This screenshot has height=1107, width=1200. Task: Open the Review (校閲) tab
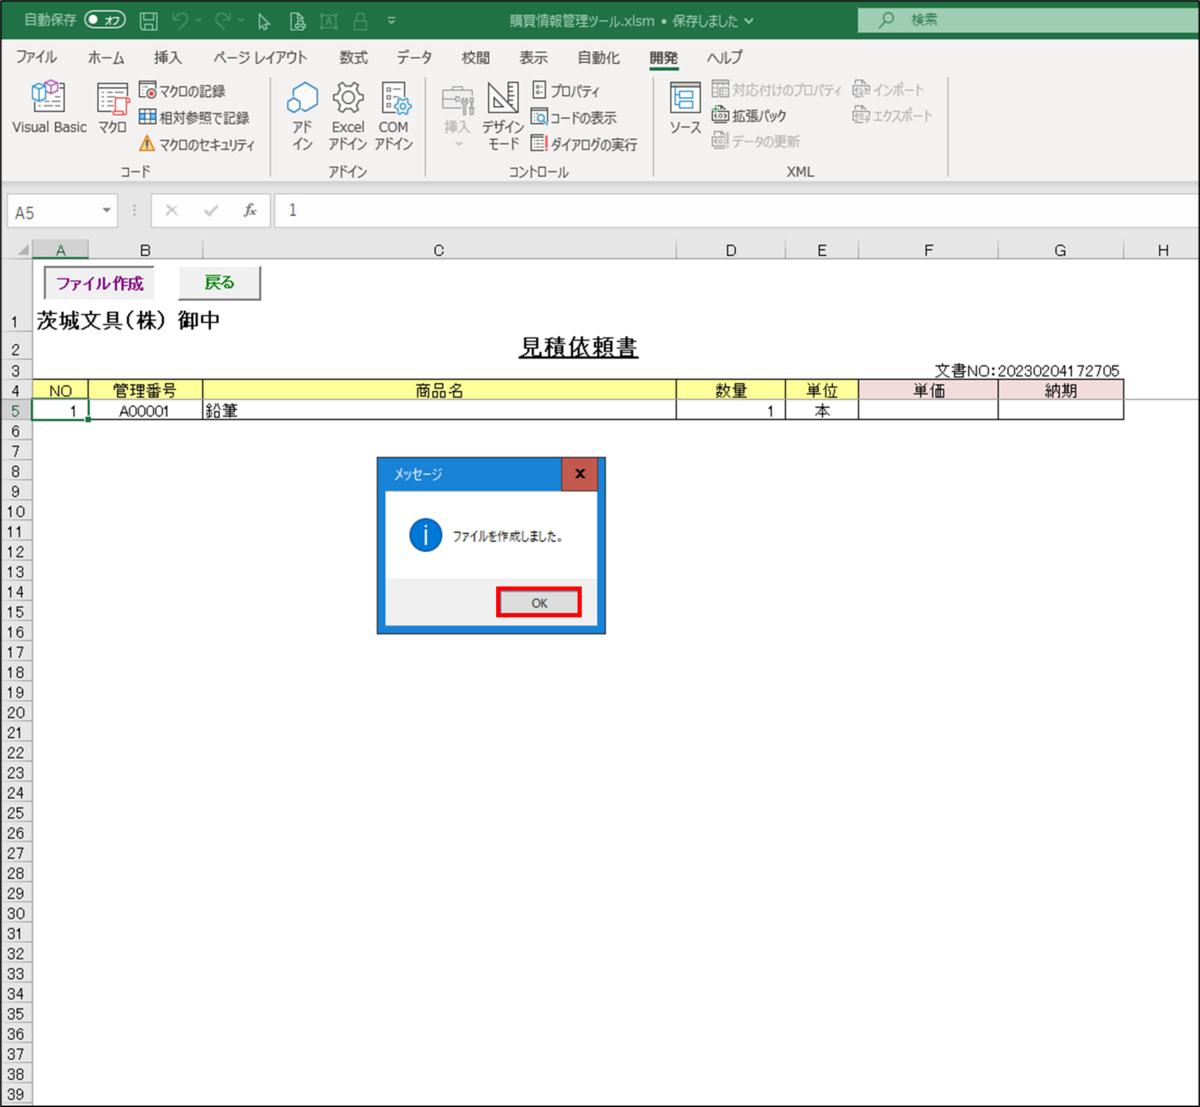click(475, 57)
